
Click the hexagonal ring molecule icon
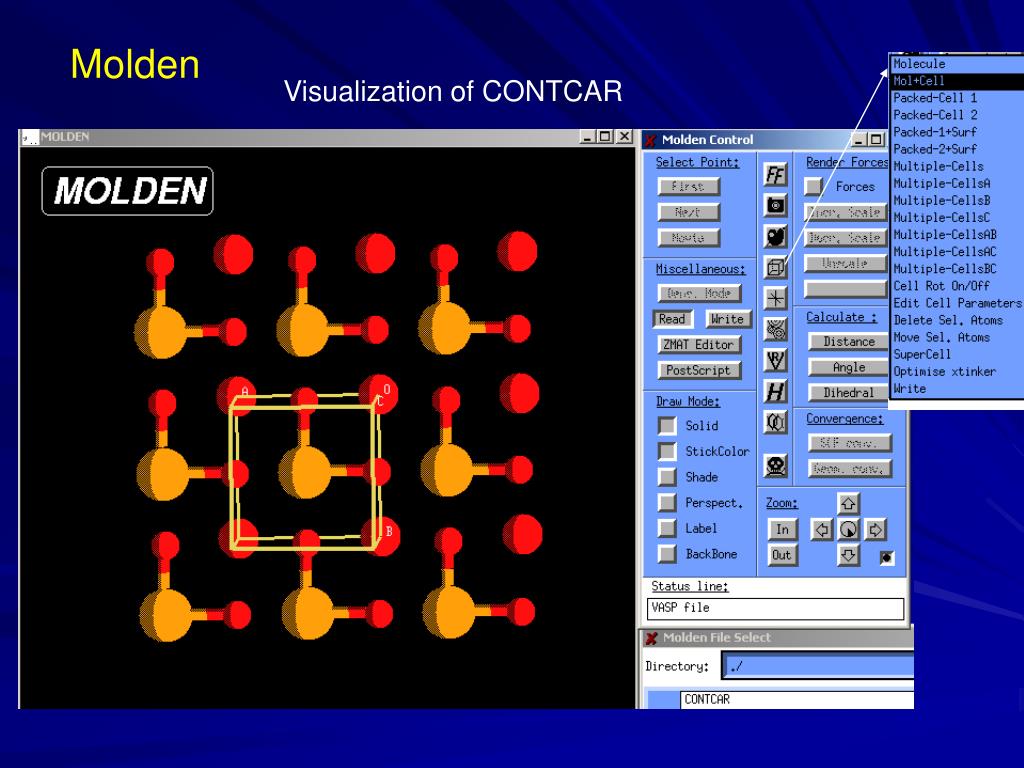coord(775,423)
